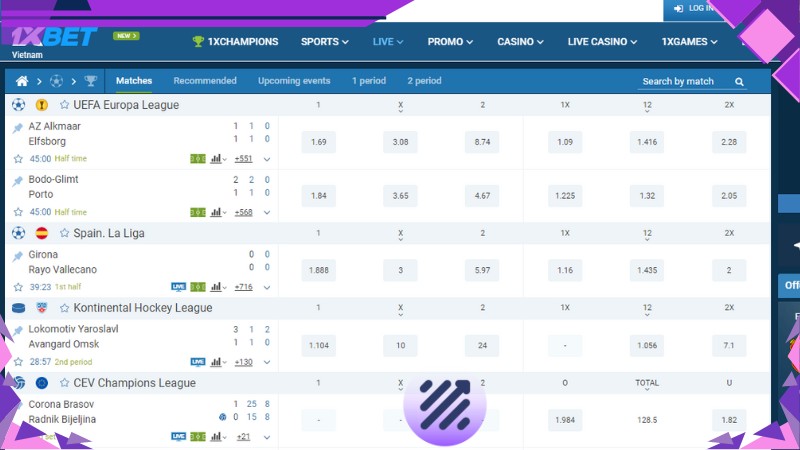The image size is (800, 450).
Task: Open pitch view for AZ Alkmaar match
Action: click(x=198, y=159)
